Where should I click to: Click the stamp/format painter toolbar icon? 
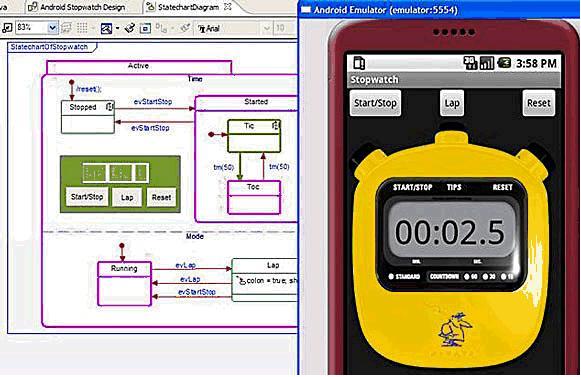pos(130,28)
